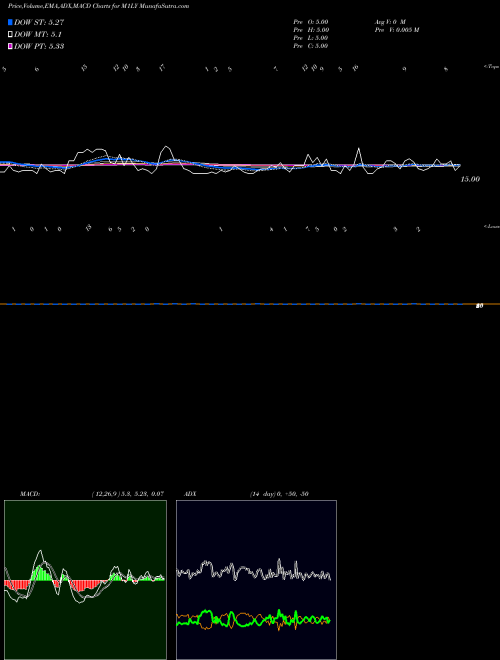Click the 'Pre V: 0.005 M' volume text
Screen dimensions: 500x660
397,30
